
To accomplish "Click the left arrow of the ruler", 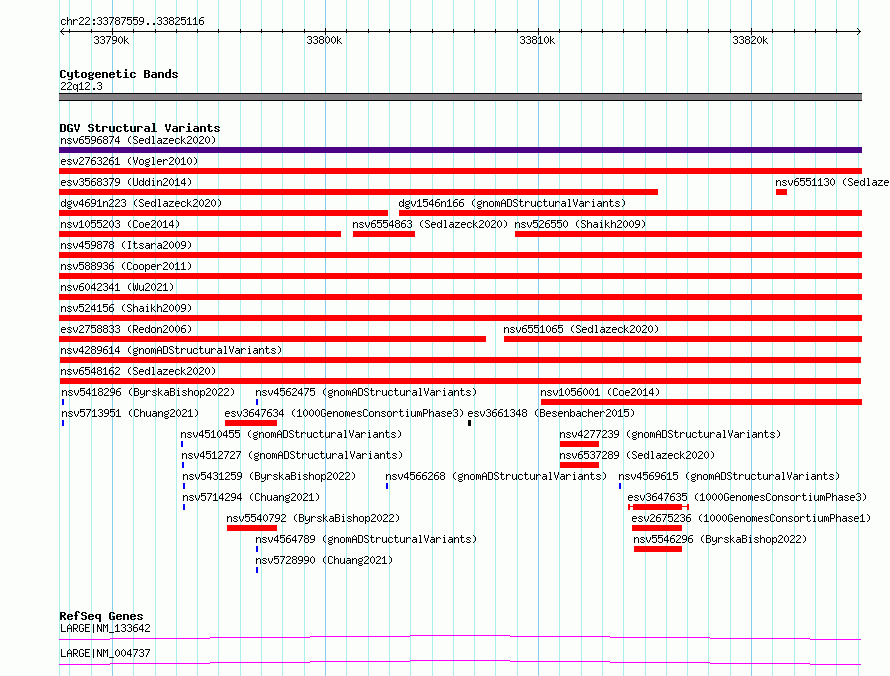I will click(62, 32).
